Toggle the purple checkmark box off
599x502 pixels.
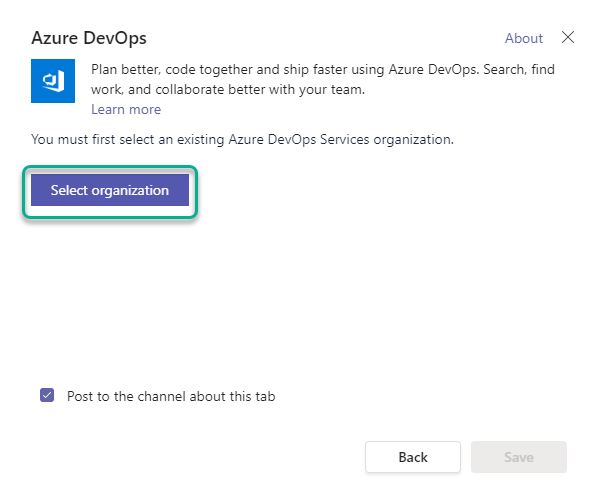(x=47, y=395)
